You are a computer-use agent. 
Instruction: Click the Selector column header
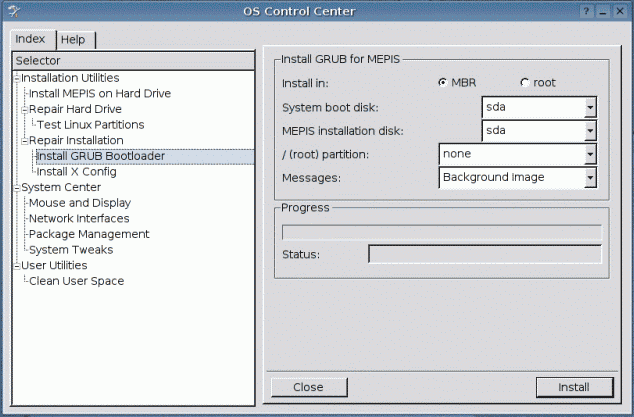[x=133, y=61]
